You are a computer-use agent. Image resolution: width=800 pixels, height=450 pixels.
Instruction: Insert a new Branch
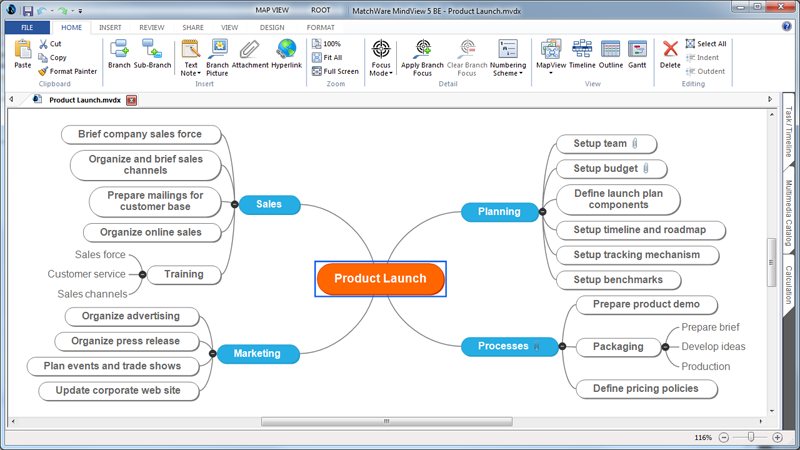coord(119,54)
